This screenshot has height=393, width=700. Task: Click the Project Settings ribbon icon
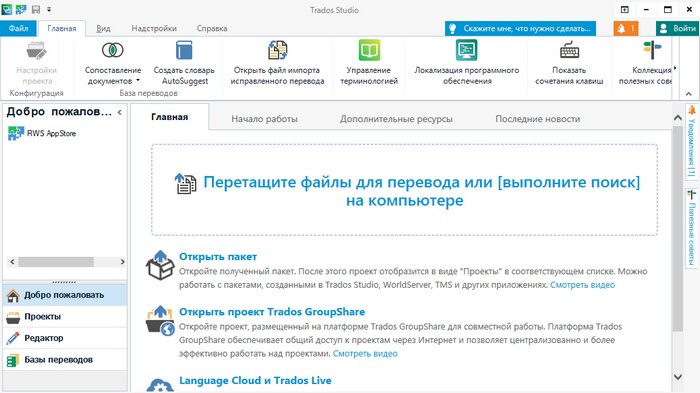(x=36, y=50)
